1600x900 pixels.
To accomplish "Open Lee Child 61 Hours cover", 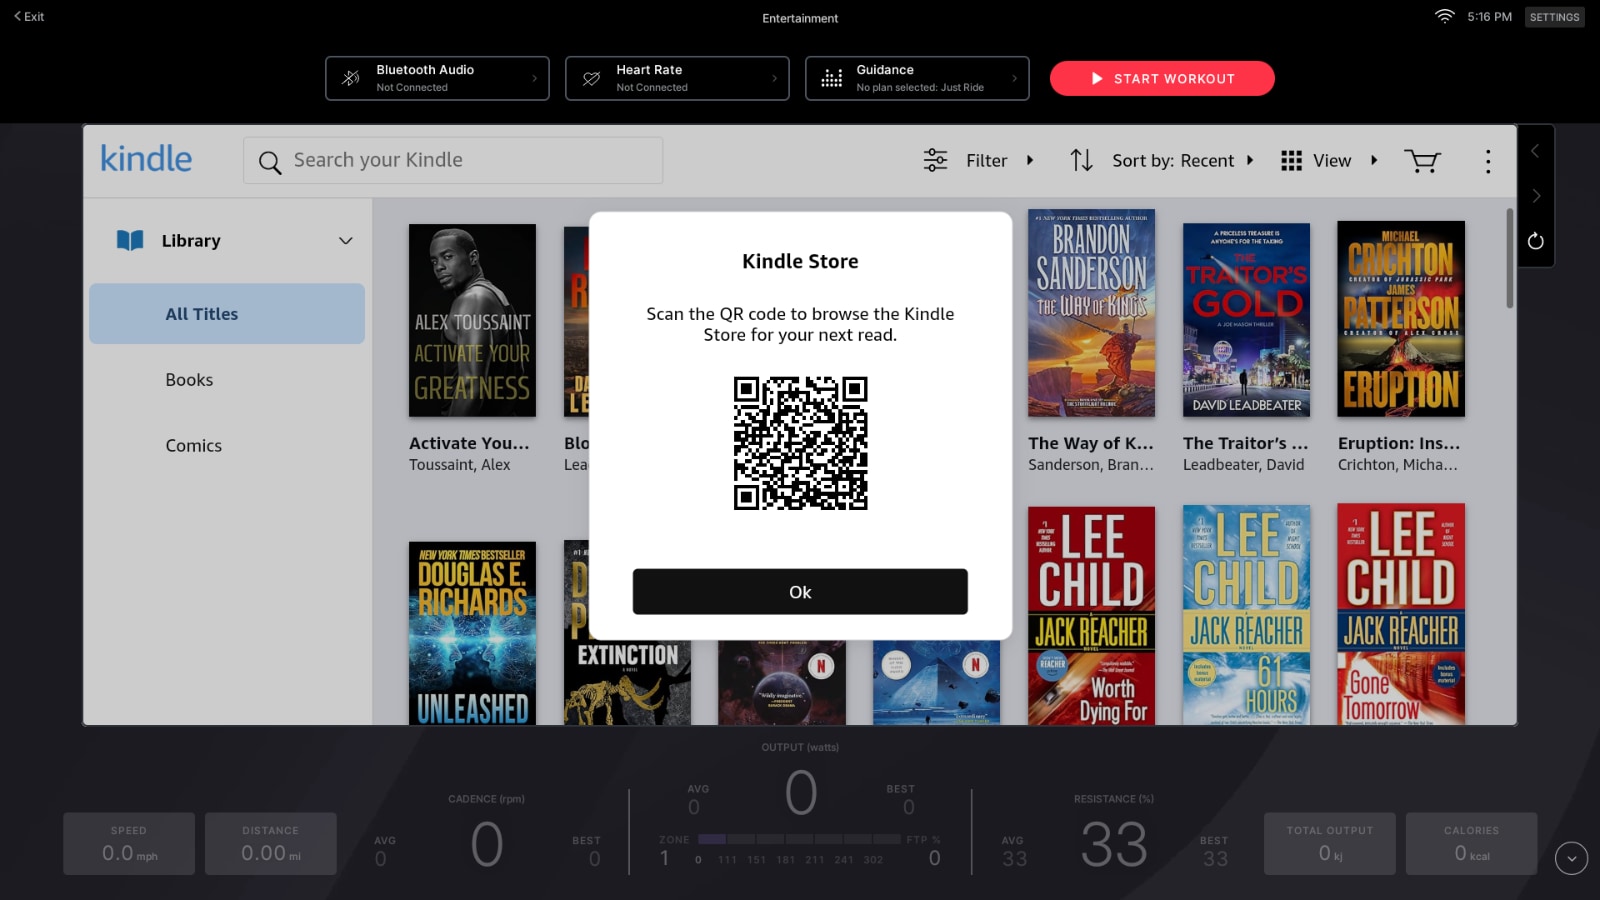I will pos(1246,615).
